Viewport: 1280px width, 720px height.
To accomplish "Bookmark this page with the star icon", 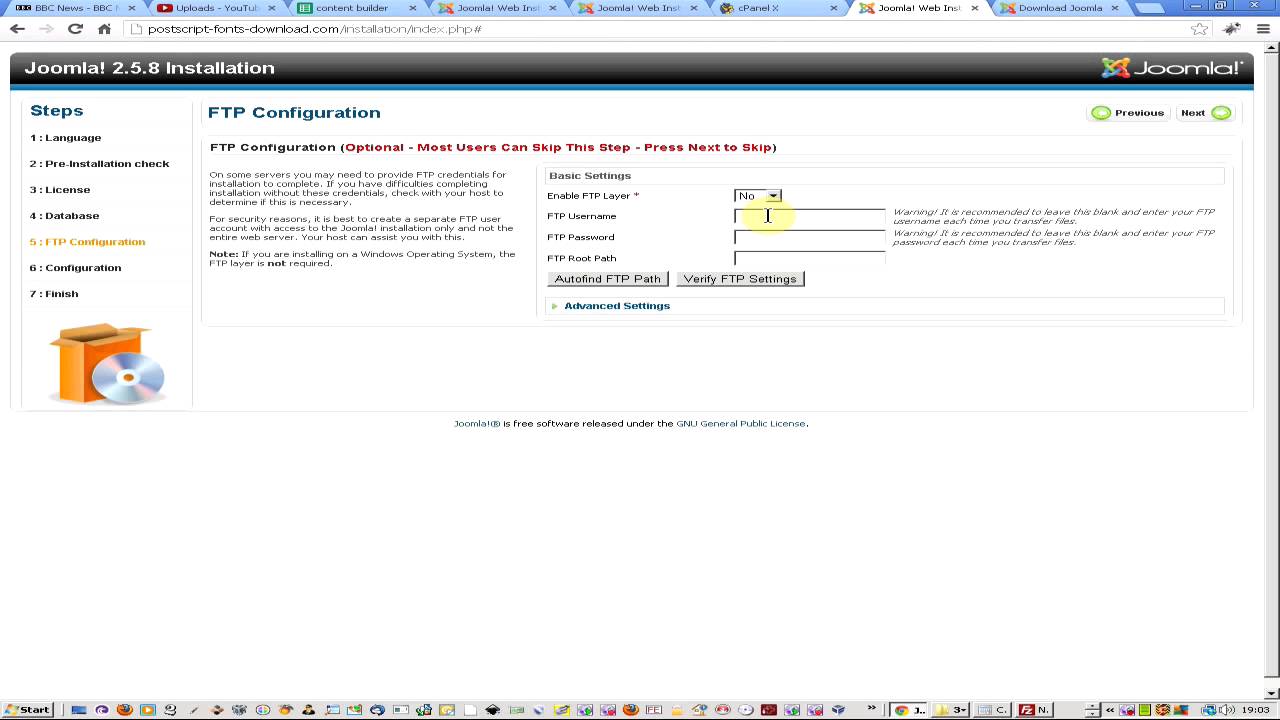I will [x=1199, y=29].
